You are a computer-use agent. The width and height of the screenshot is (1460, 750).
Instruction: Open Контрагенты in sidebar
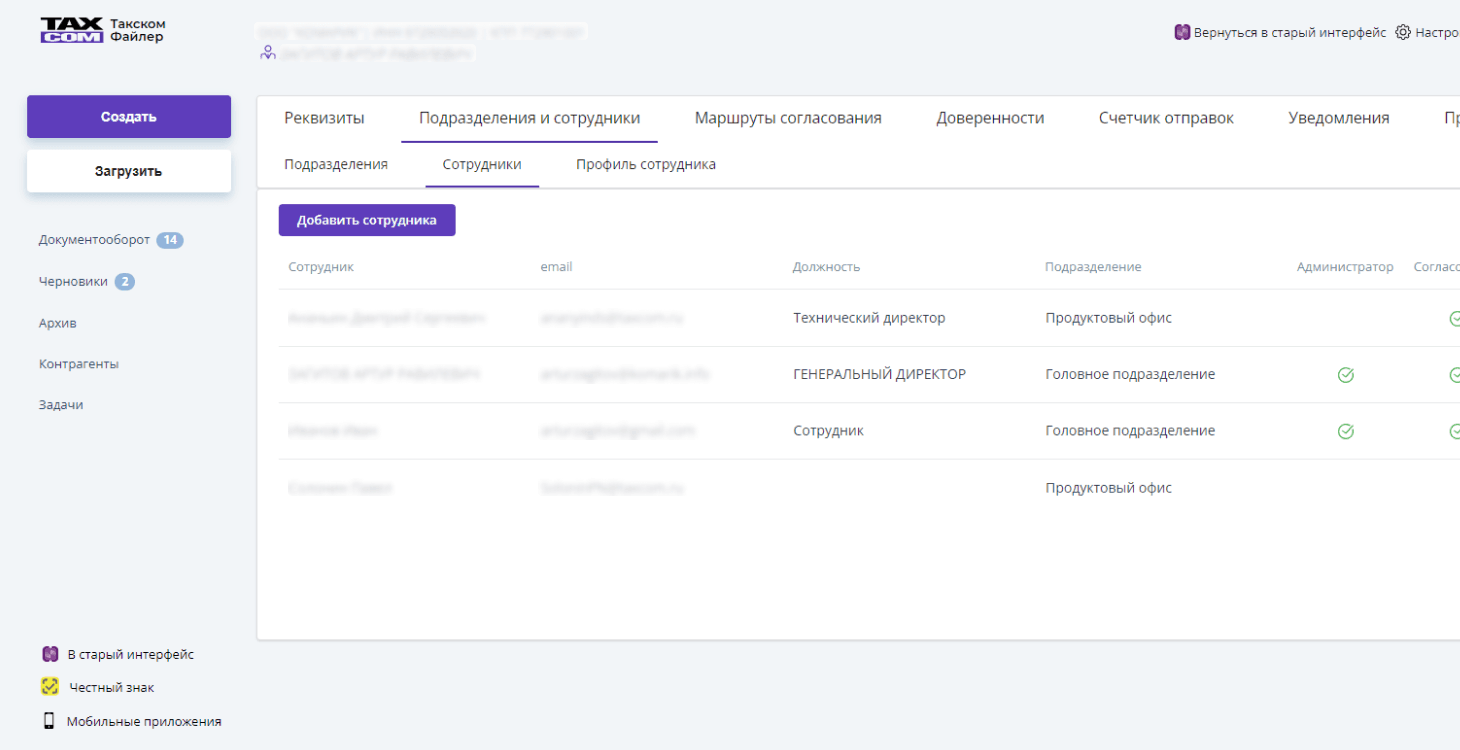tap(79, 364)
